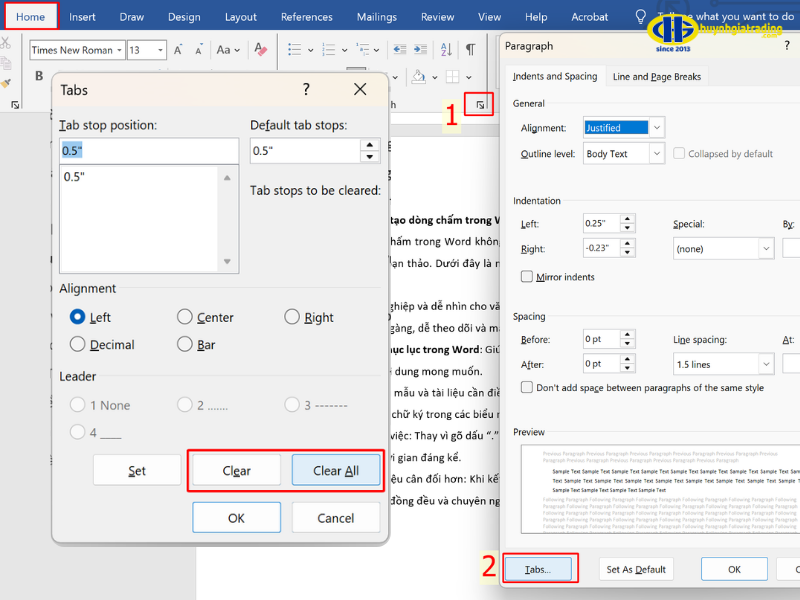Decrease the Left indentation value
800x600 pixels.
click(x=628, y=228)
